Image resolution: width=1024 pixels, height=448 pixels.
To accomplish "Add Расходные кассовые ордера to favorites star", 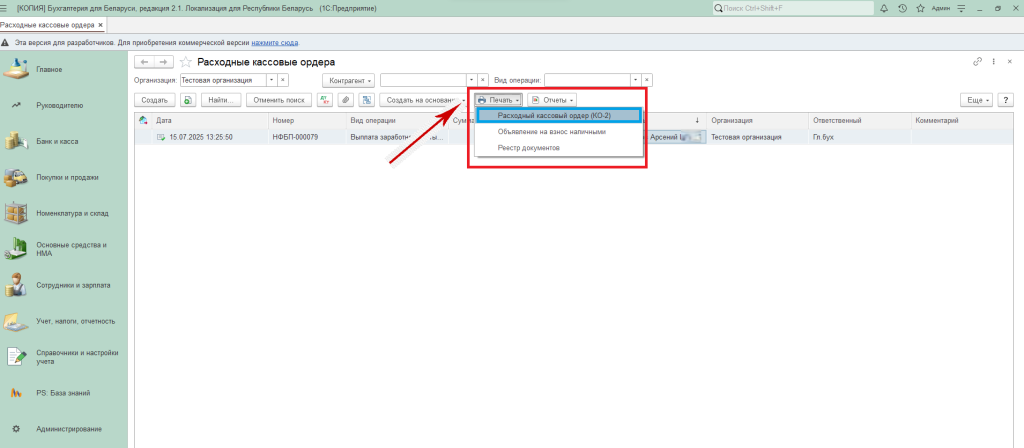I will pyautogui.click(x=185, y=62).
